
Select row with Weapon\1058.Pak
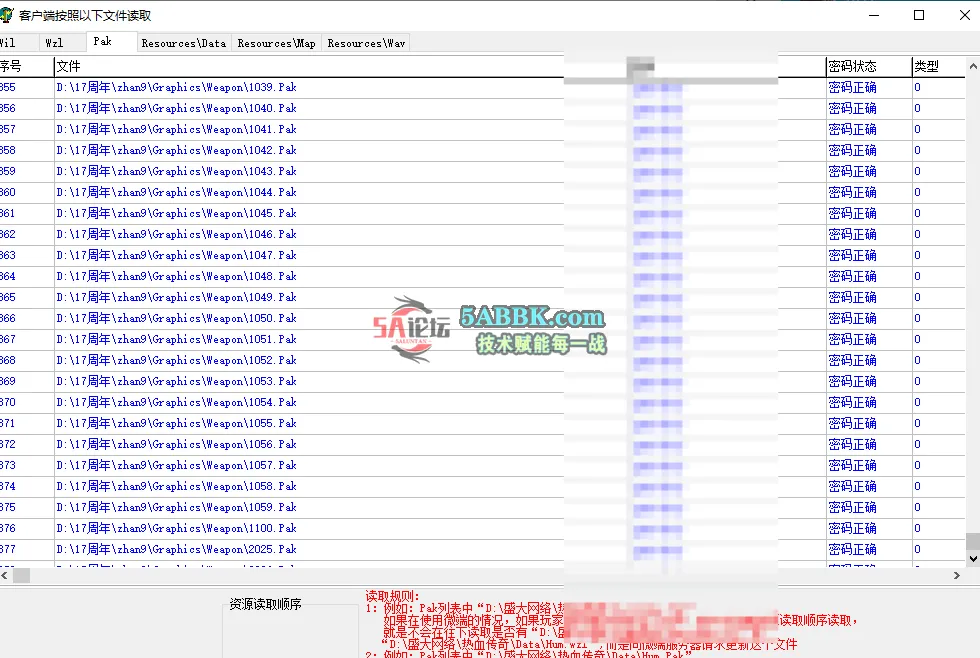click(482, 486)
